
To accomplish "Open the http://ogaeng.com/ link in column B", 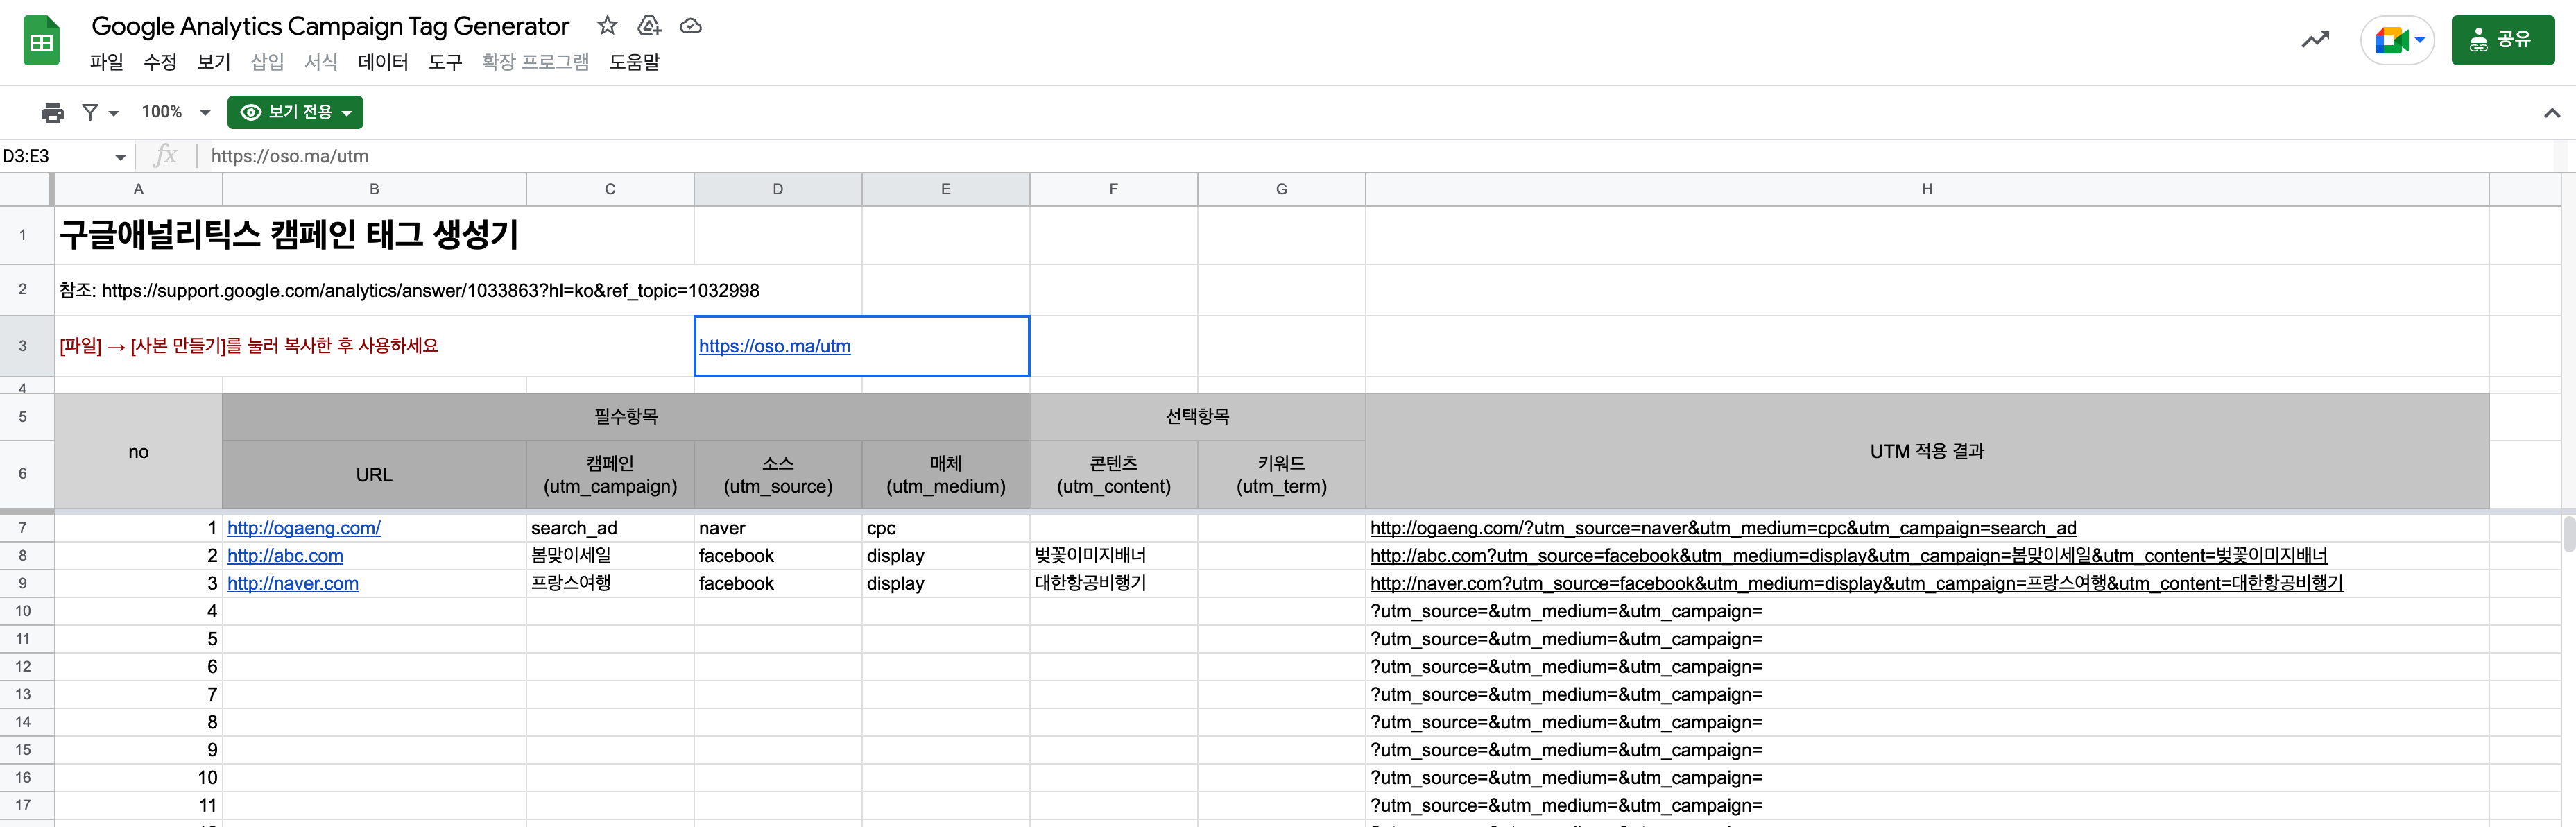I will [x=303, y=528].
